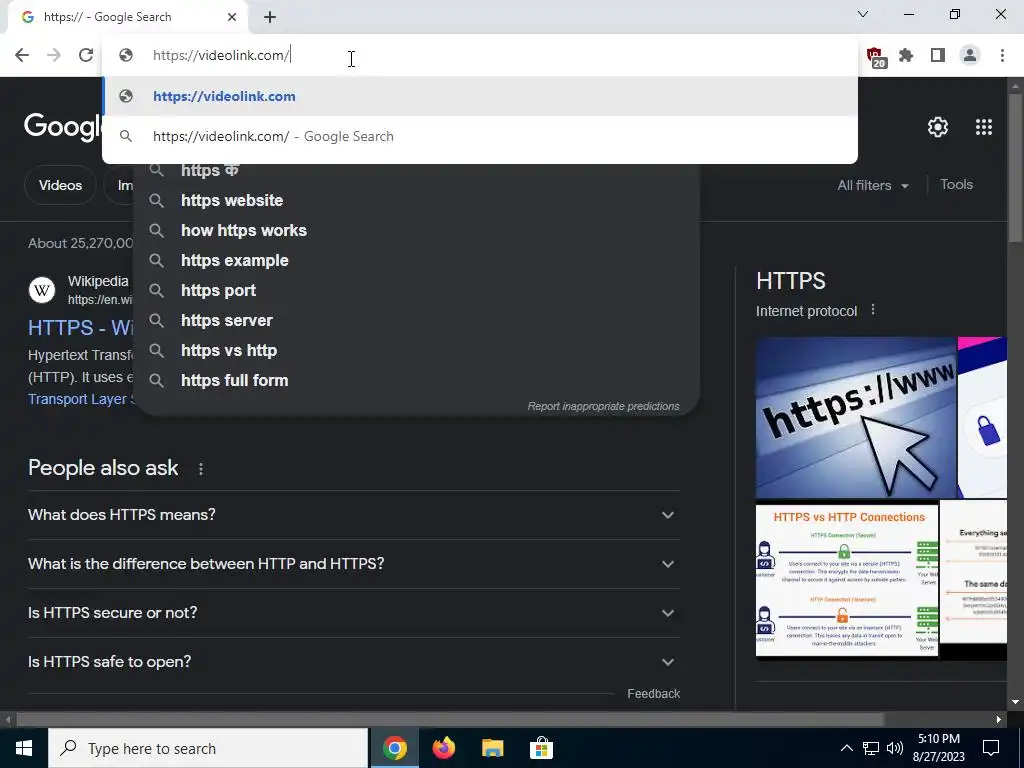Open the uBlock extension icon showing 20
Image resolution: width=1024 pixels, height=768 pixels.
pos(876,57)
